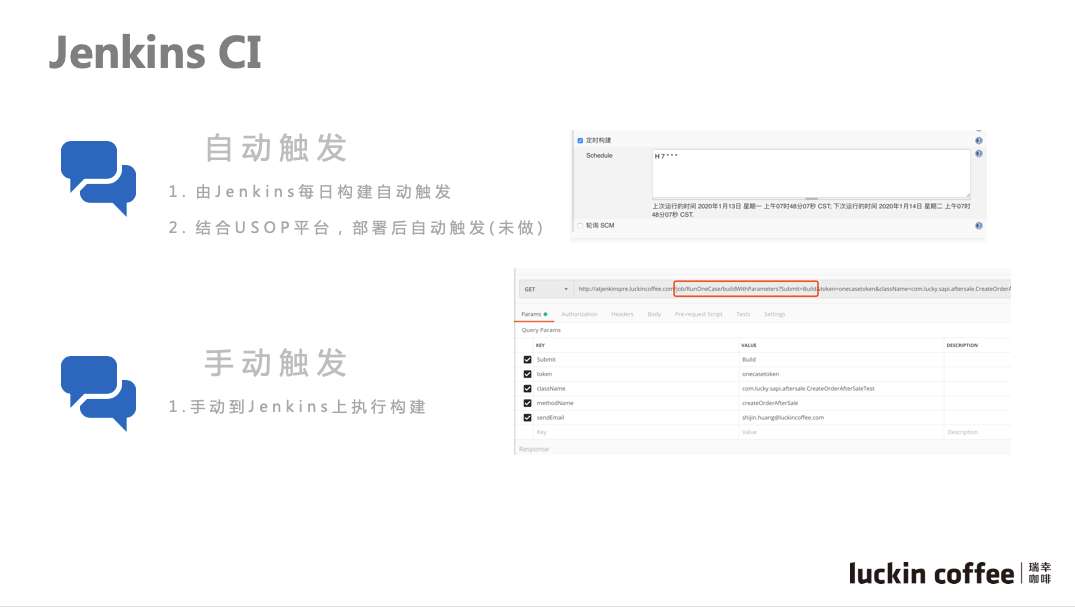Click the help icon beside 定时构建

[x=978, y=141]
